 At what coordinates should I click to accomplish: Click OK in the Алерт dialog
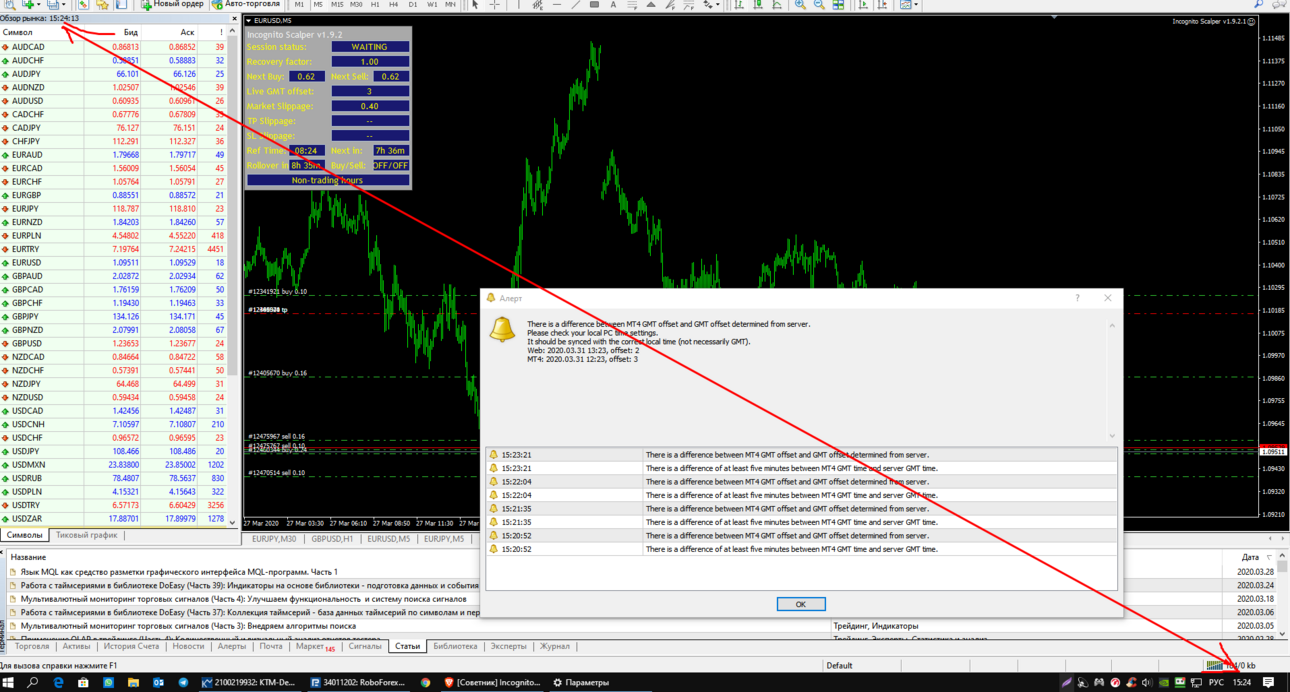coord(801,604)
